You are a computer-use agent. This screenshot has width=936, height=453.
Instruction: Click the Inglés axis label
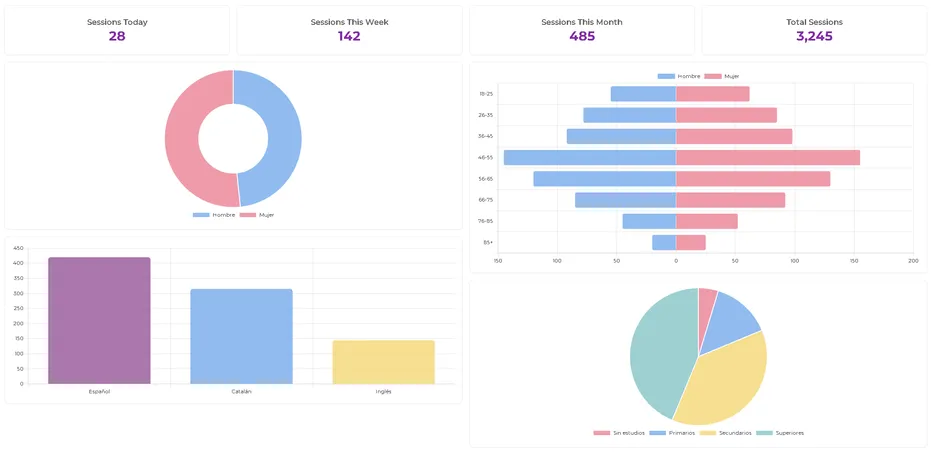tap(383, 392)
